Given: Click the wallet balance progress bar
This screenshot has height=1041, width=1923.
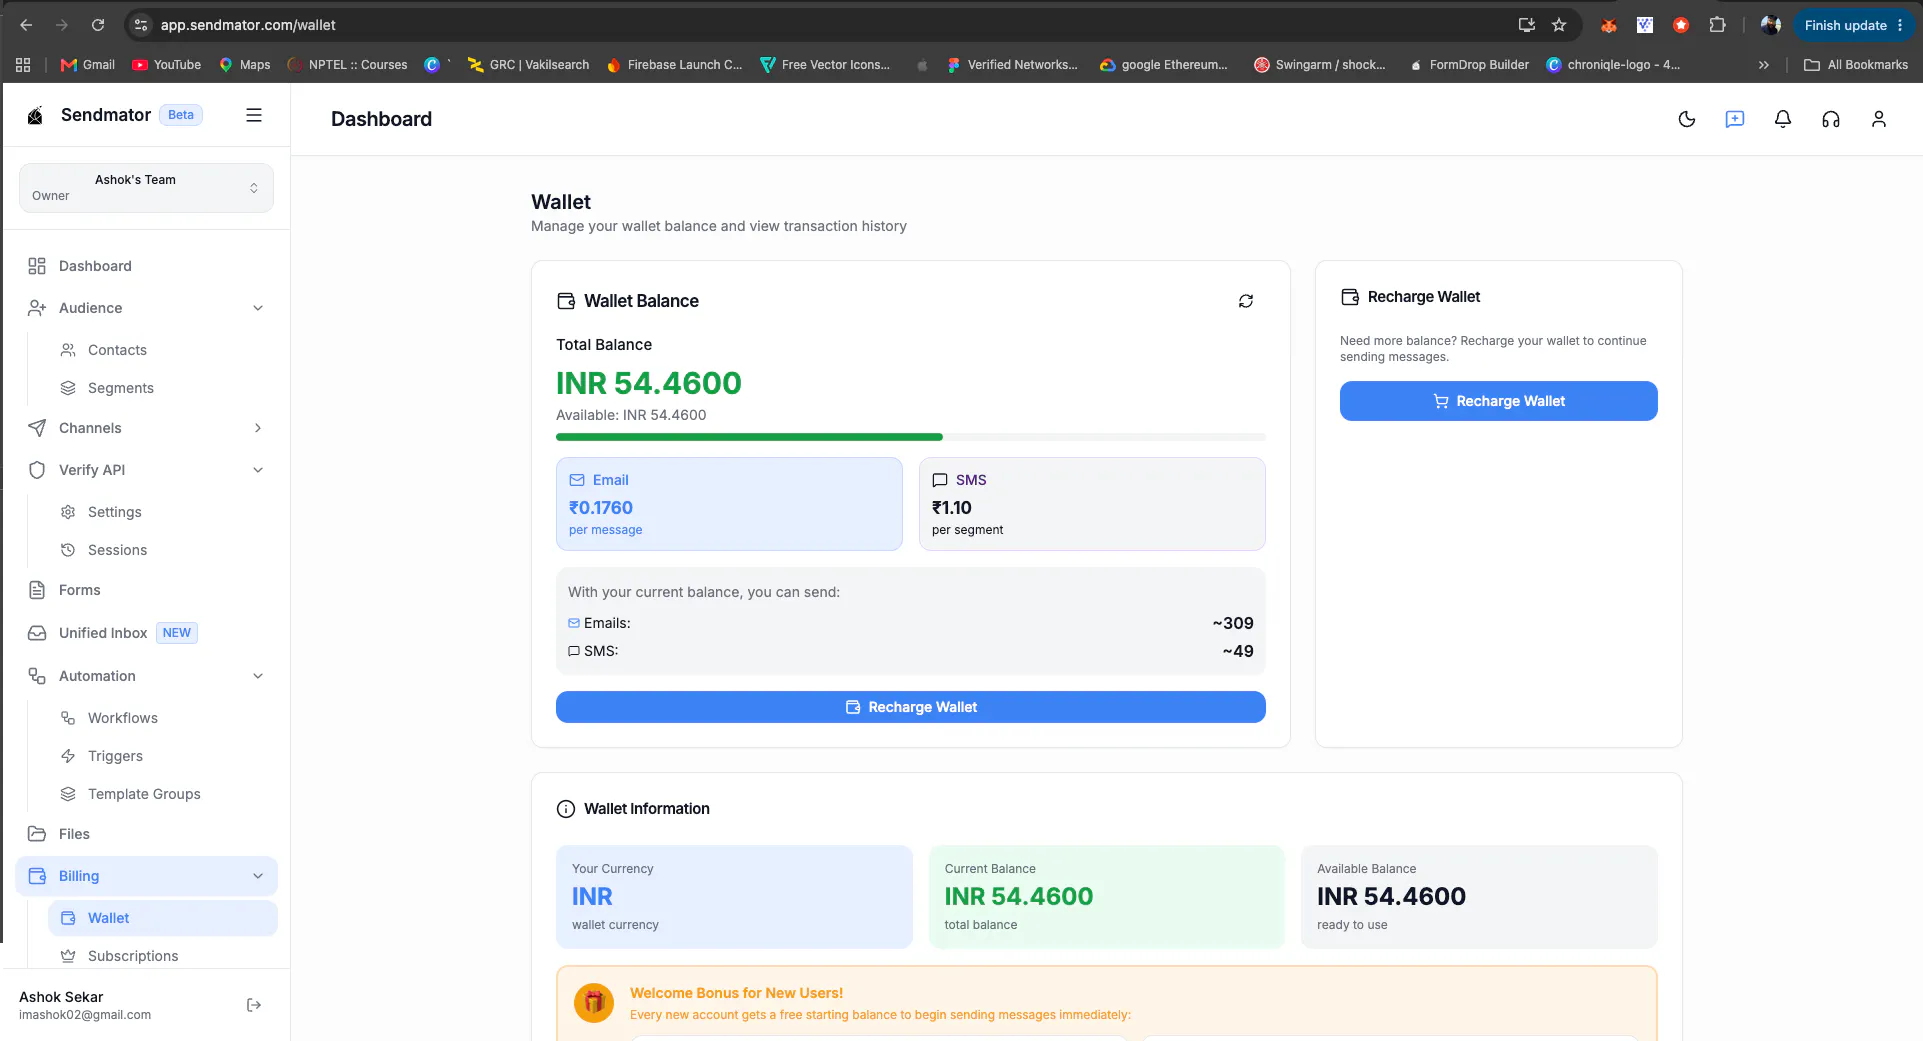Looking at the screenshot, I should (911, 437).
